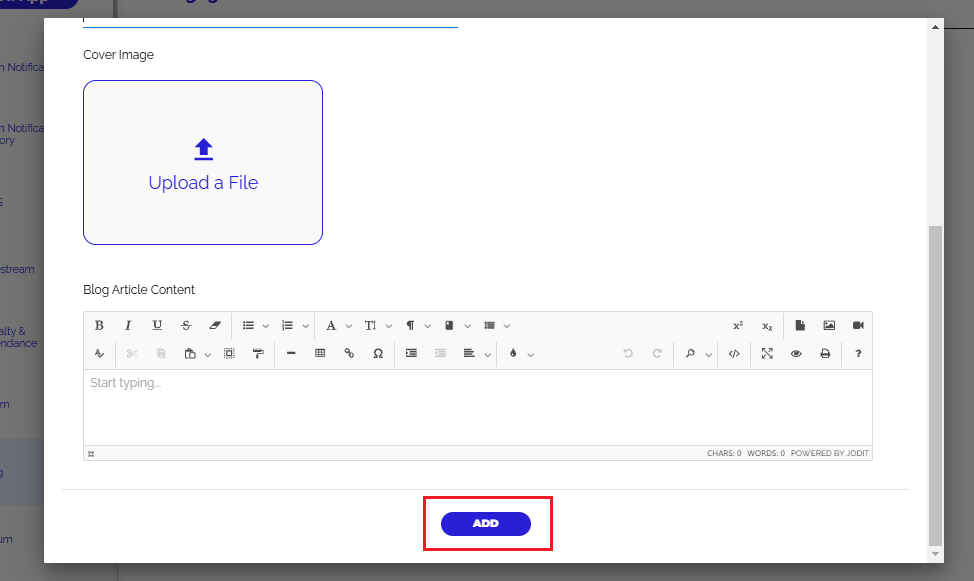Toggle italic formatting in editor
The image size is (974, 581).
point(128,325)
